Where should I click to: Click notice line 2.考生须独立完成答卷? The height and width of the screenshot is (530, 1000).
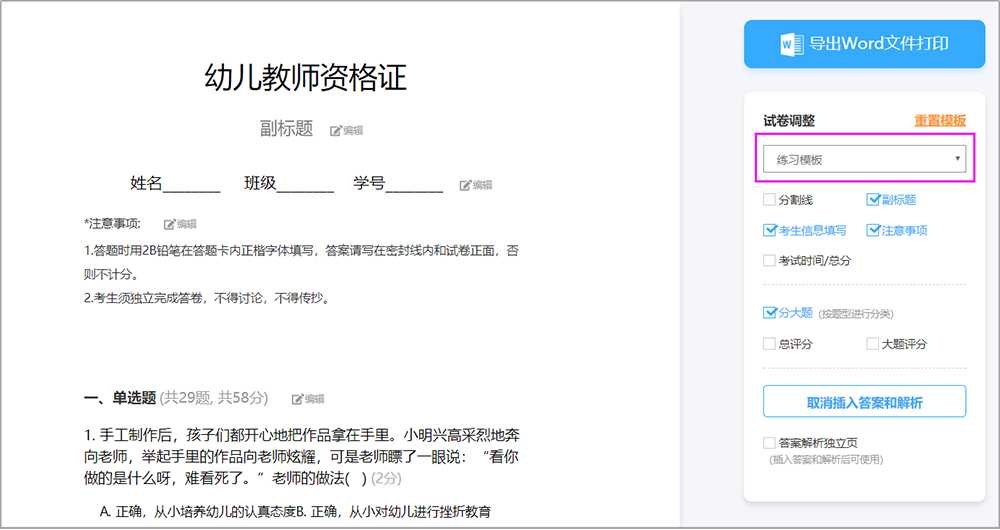click(207, 298)
